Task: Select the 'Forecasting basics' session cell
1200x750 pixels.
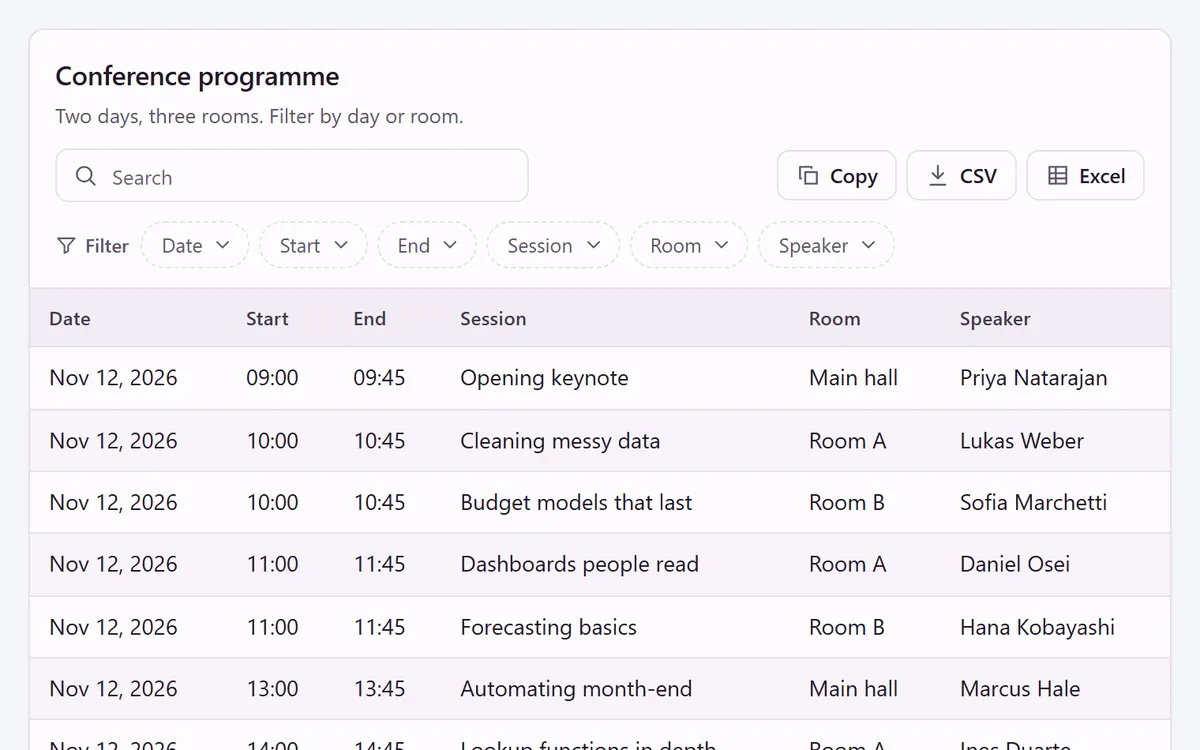Action: 548,627
